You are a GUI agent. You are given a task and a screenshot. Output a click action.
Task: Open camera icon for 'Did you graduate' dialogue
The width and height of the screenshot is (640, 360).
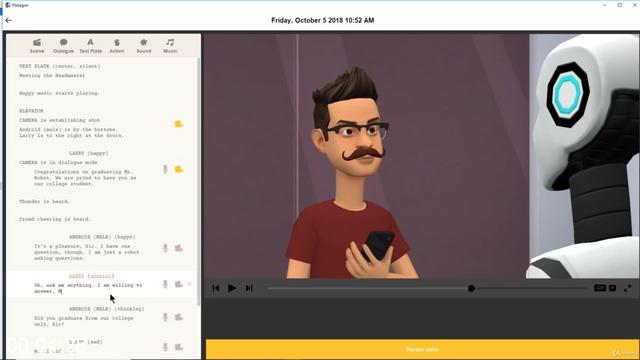point(178,317)
